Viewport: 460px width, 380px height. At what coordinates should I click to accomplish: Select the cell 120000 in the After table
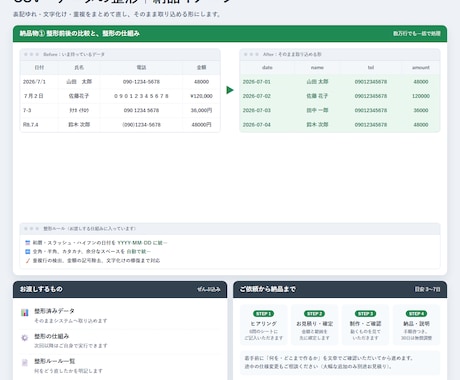(x=421, y=96)
